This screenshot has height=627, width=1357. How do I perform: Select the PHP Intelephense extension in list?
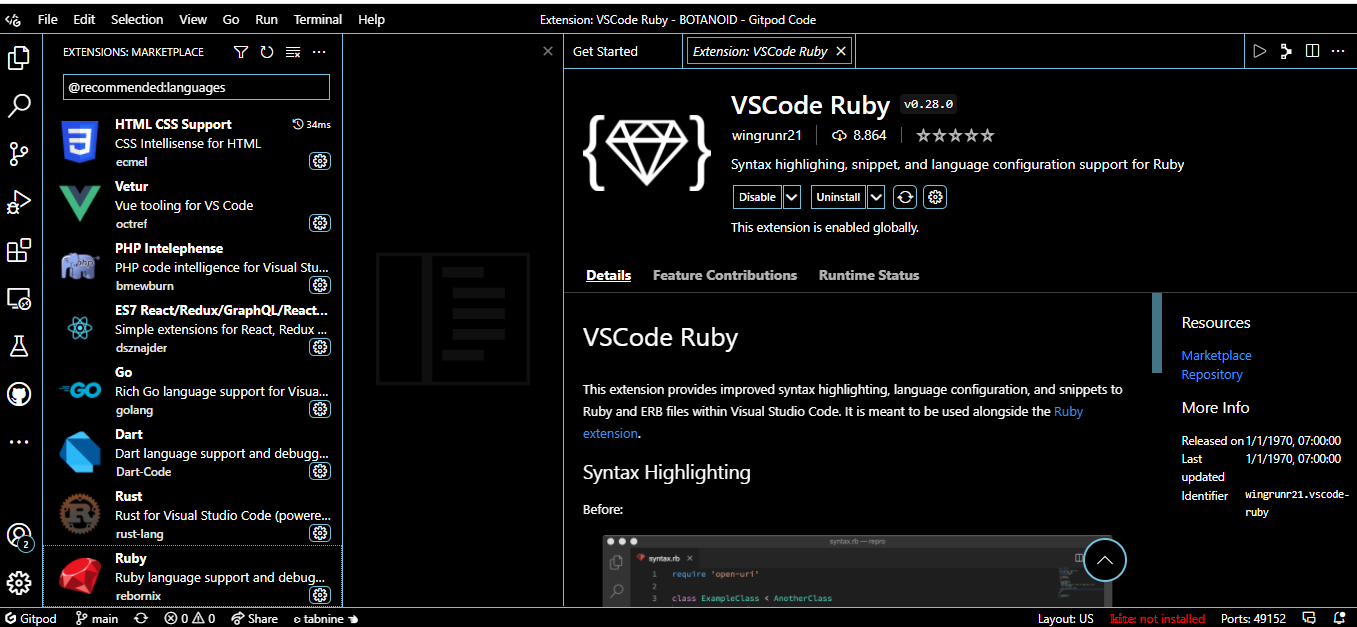[193, 266]
